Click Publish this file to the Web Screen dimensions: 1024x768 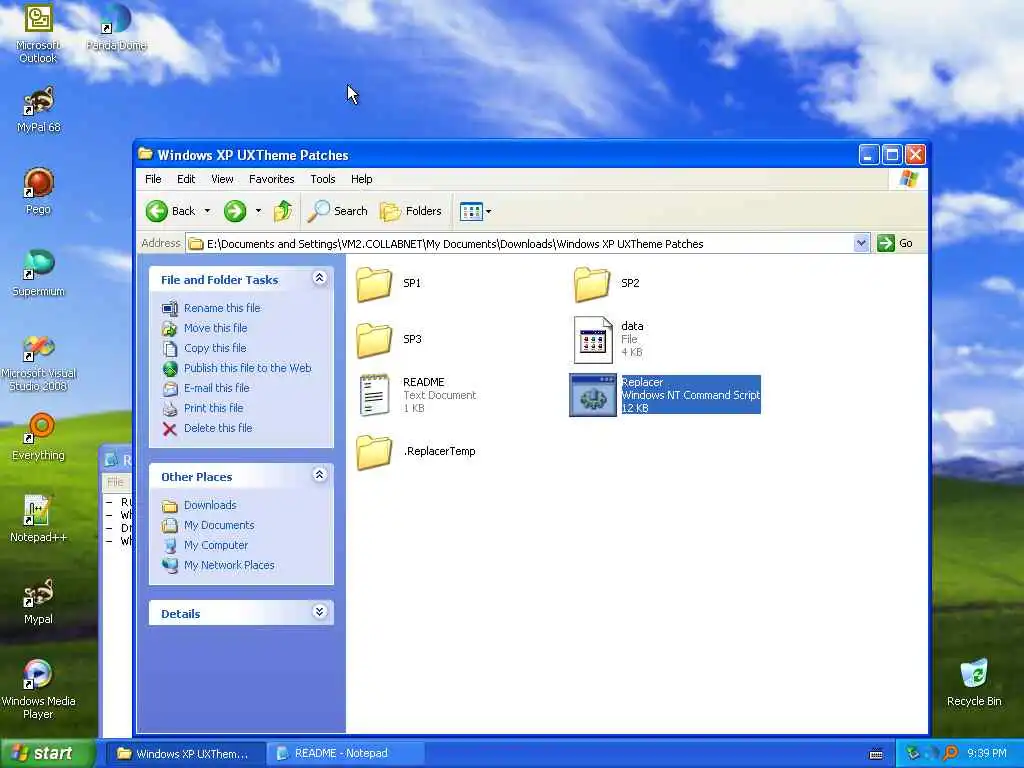248,368
